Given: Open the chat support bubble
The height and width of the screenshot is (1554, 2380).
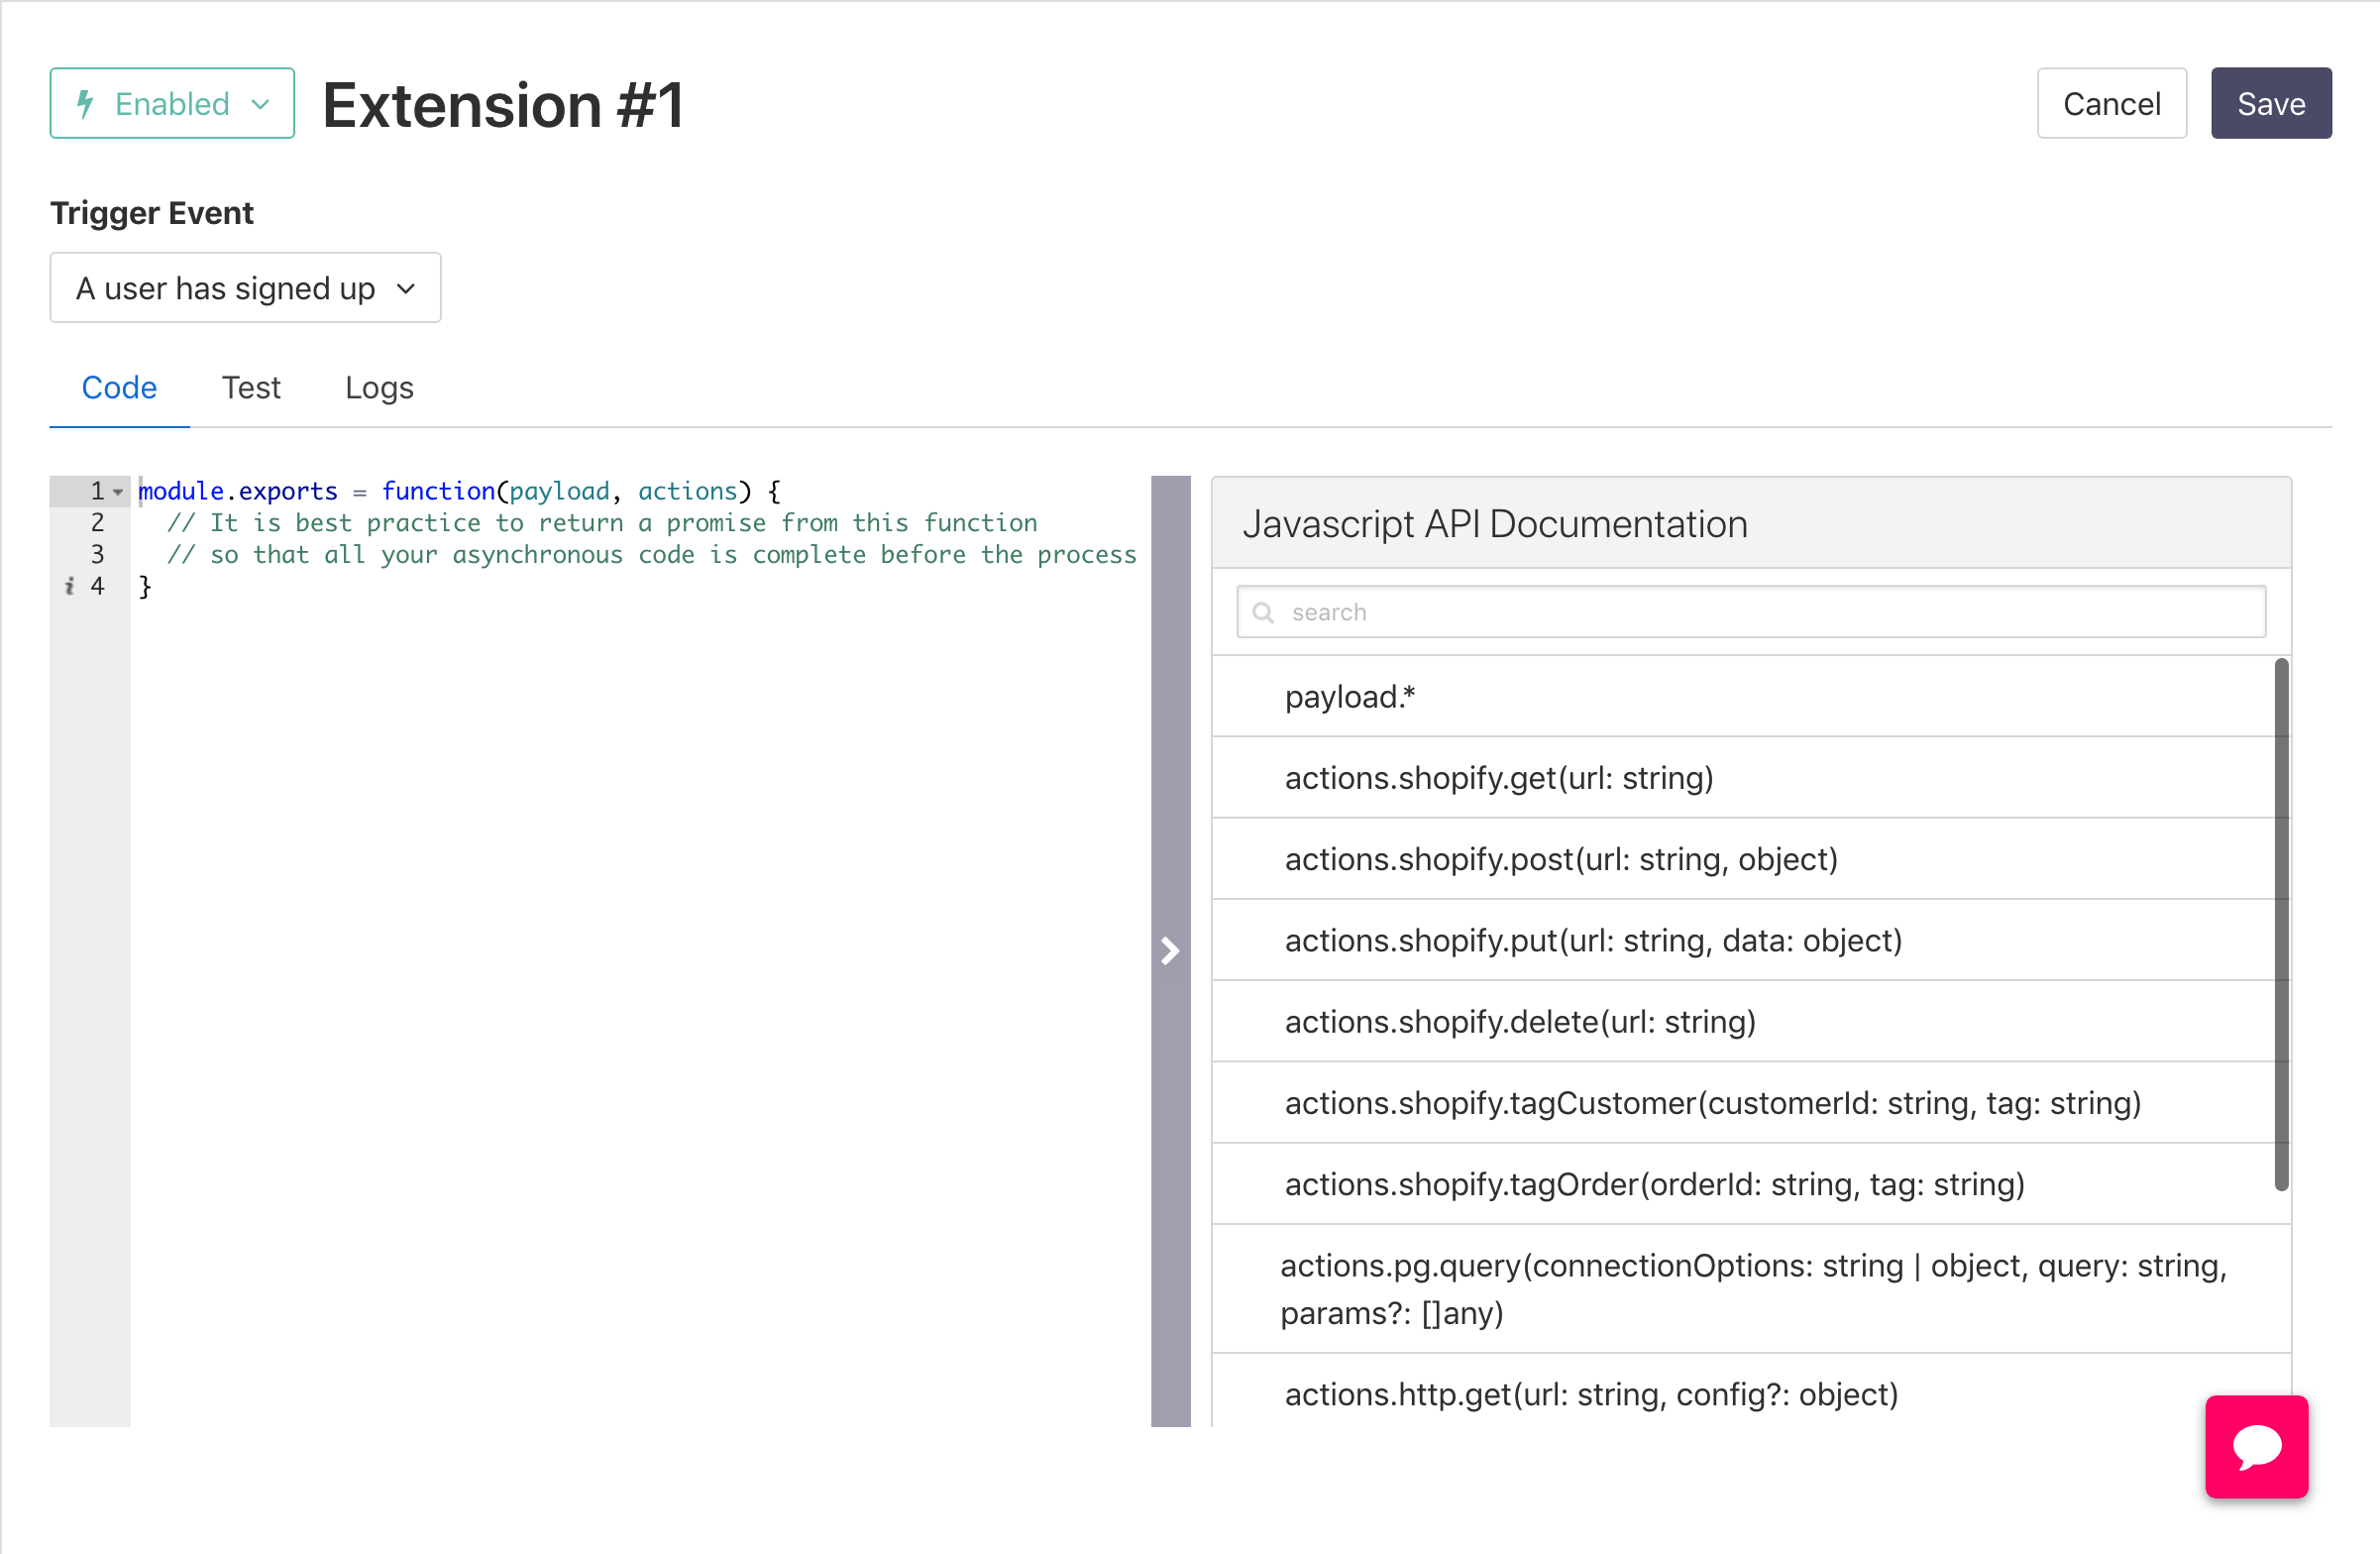Looking at the screenshot, I should pos(2257,1446).
